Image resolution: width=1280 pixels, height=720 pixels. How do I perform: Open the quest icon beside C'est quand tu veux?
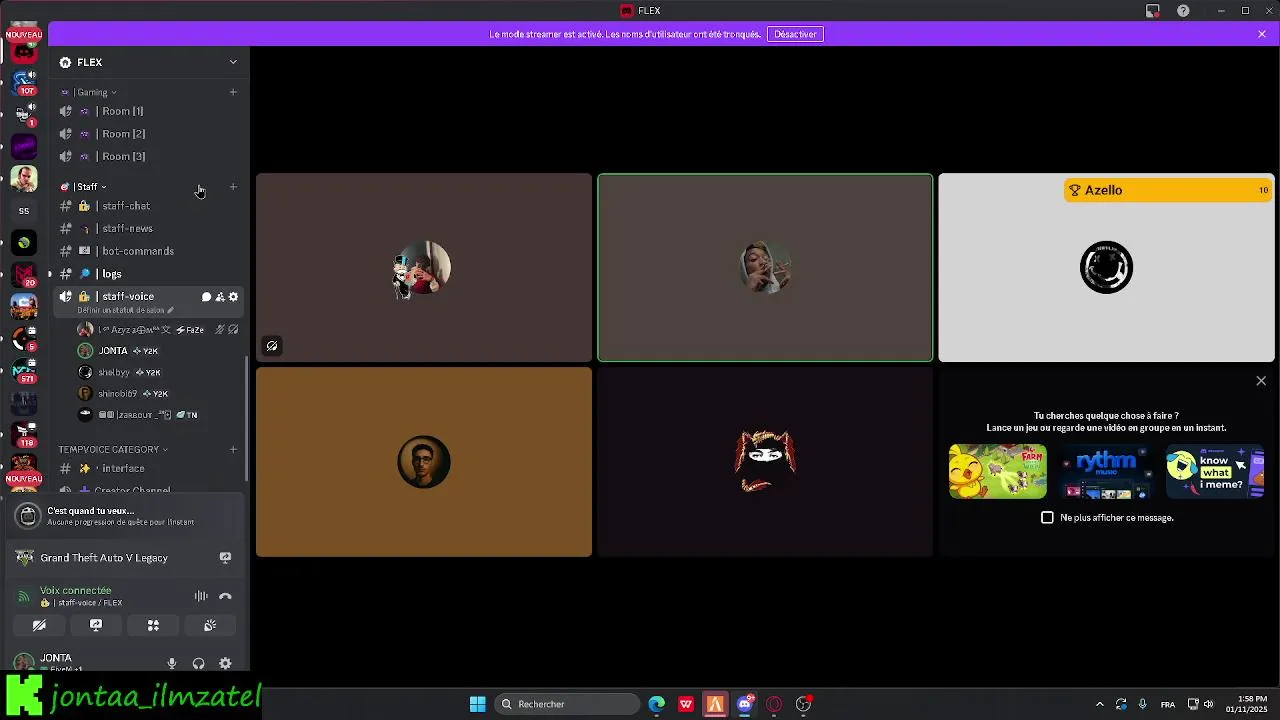pyautogui.click(x=28, y=516)
